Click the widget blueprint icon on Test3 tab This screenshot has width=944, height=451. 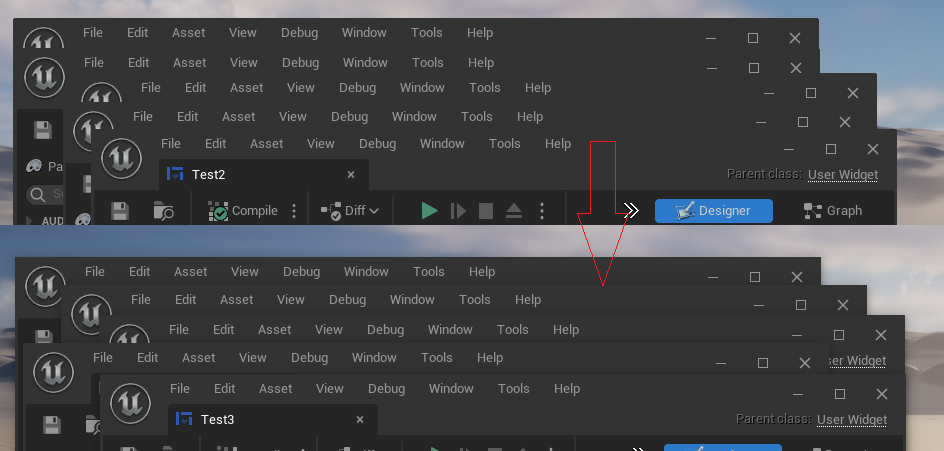(184, 419)
